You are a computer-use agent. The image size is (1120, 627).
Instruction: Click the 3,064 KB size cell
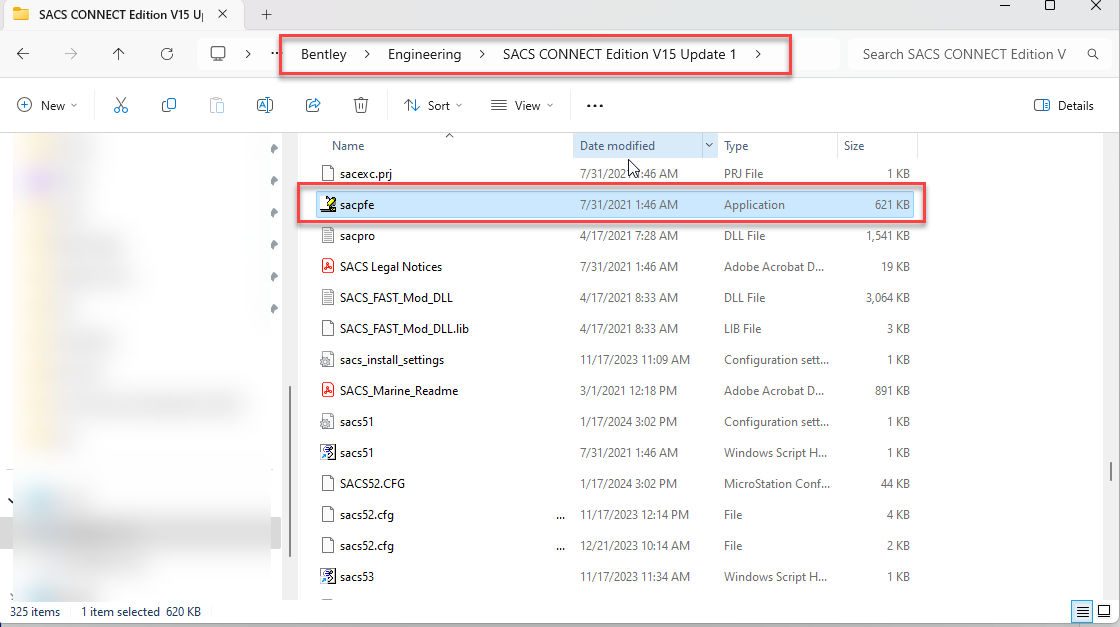coord(888,298)
